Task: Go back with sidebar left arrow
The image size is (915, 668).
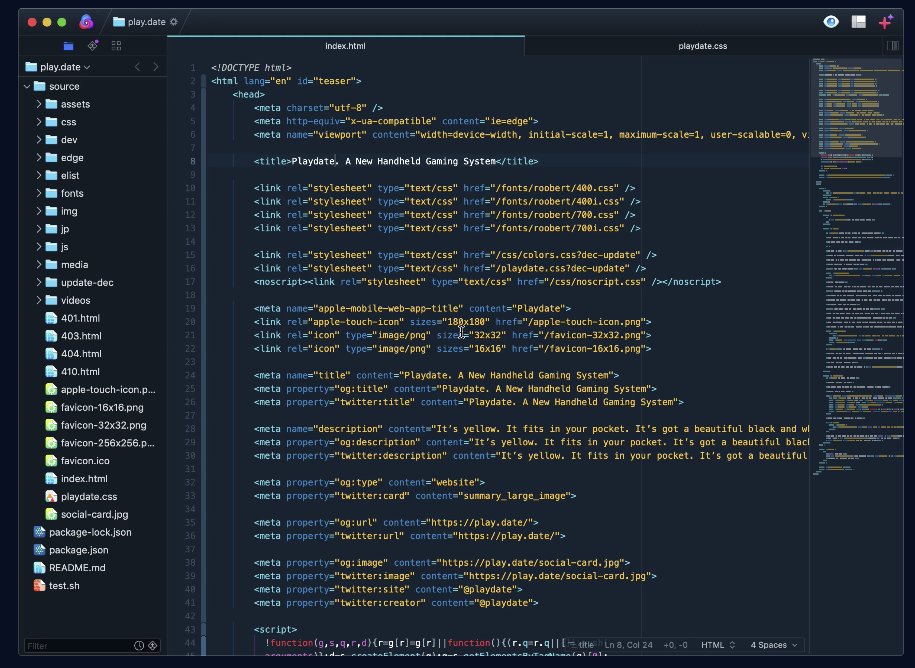Action: tap(137, 67)
